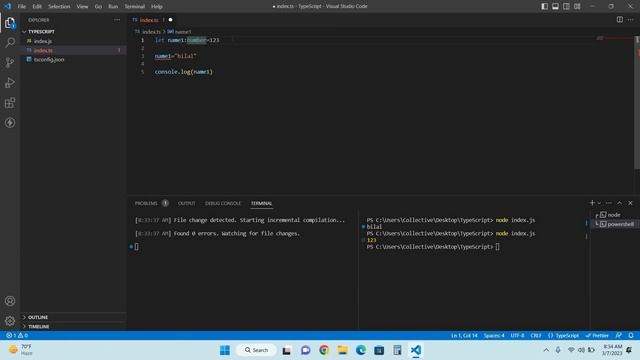Open the Selection menu

[x=59, y=6]
